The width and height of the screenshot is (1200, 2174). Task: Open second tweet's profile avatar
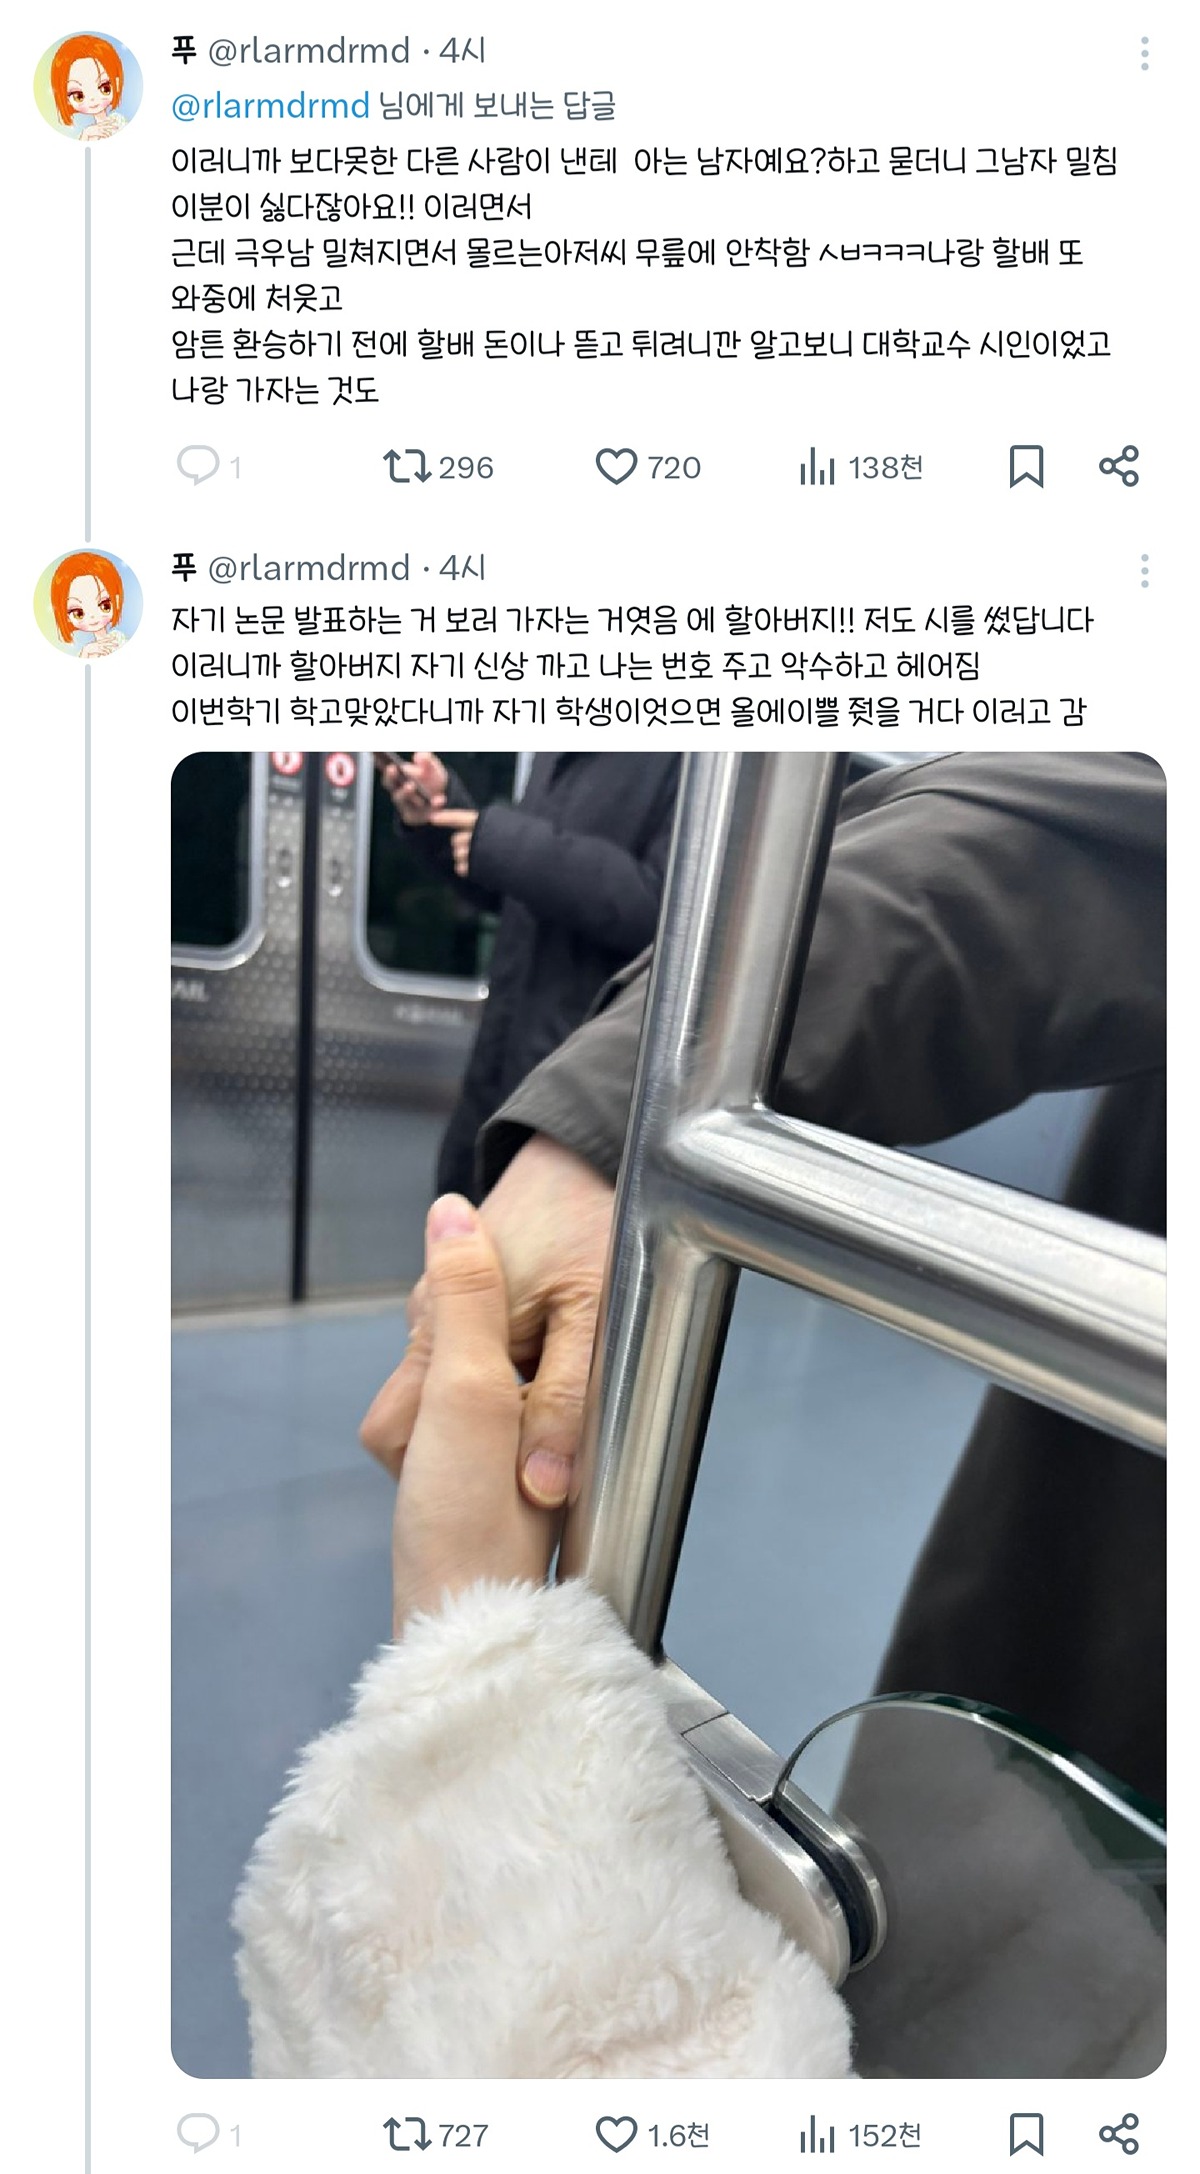point(88,603)
